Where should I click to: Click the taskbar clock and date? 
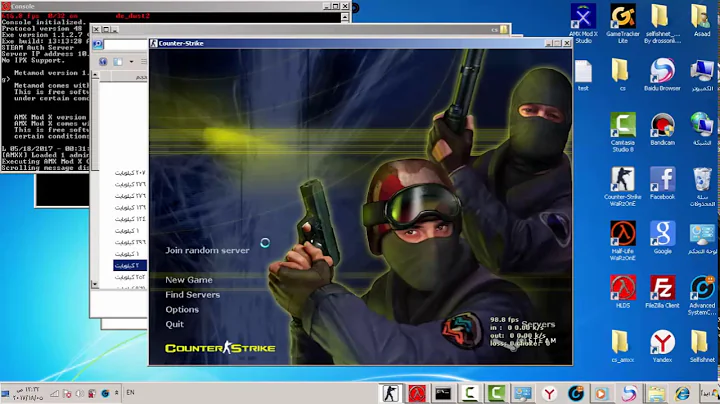29,393
